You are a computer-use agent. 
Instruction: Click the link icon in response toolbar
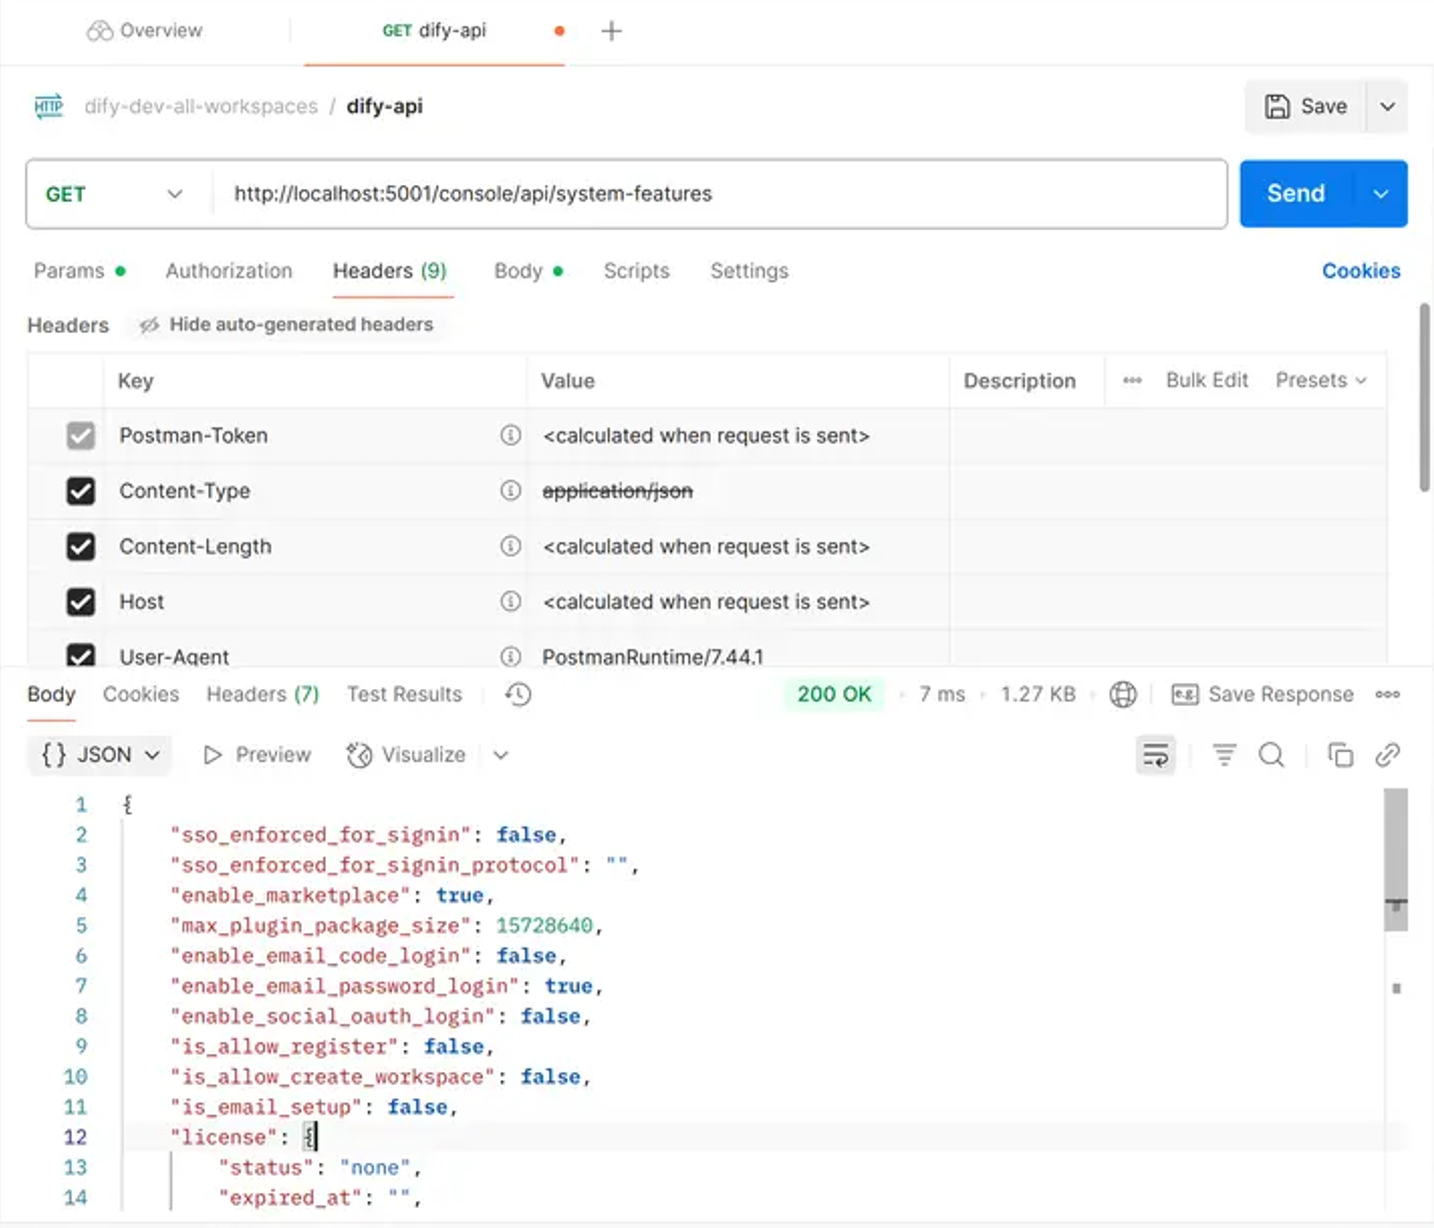[1387, 755]
